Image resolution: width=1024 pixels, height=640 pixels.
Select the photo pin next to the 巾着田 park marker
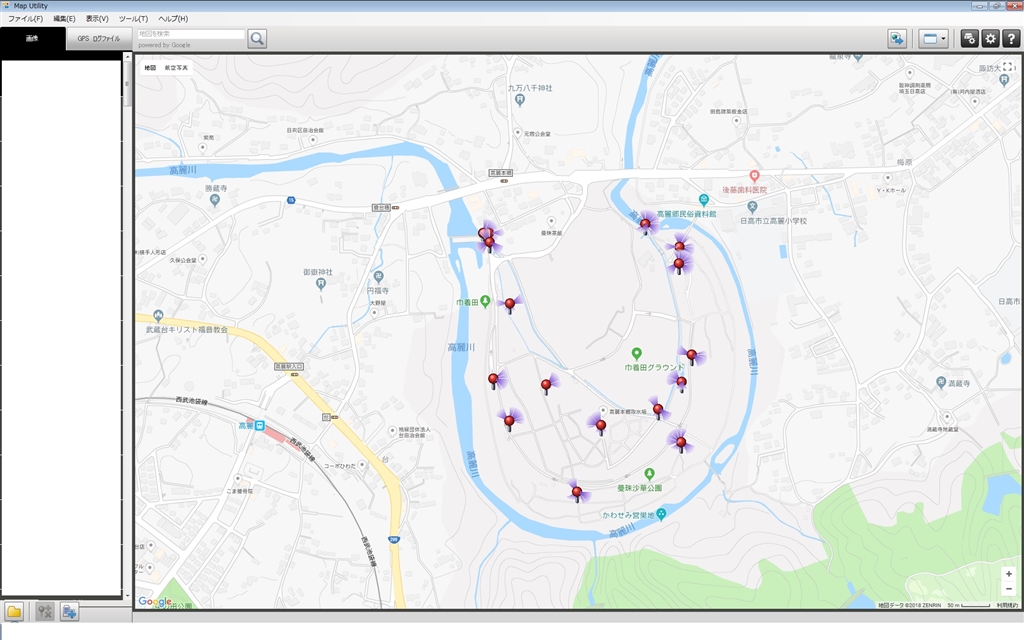[x=509, y=305]
